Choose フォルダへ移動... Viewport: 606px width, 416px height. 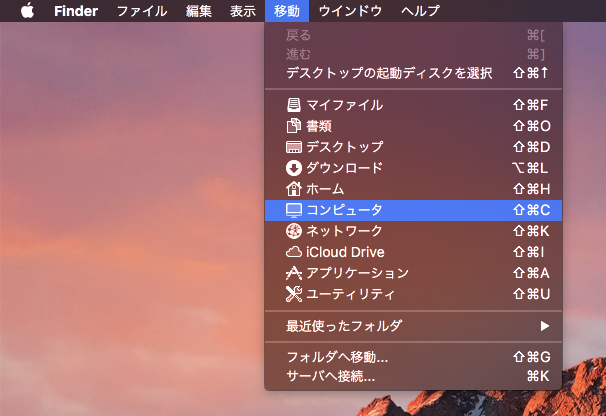[x=413, y=357]
